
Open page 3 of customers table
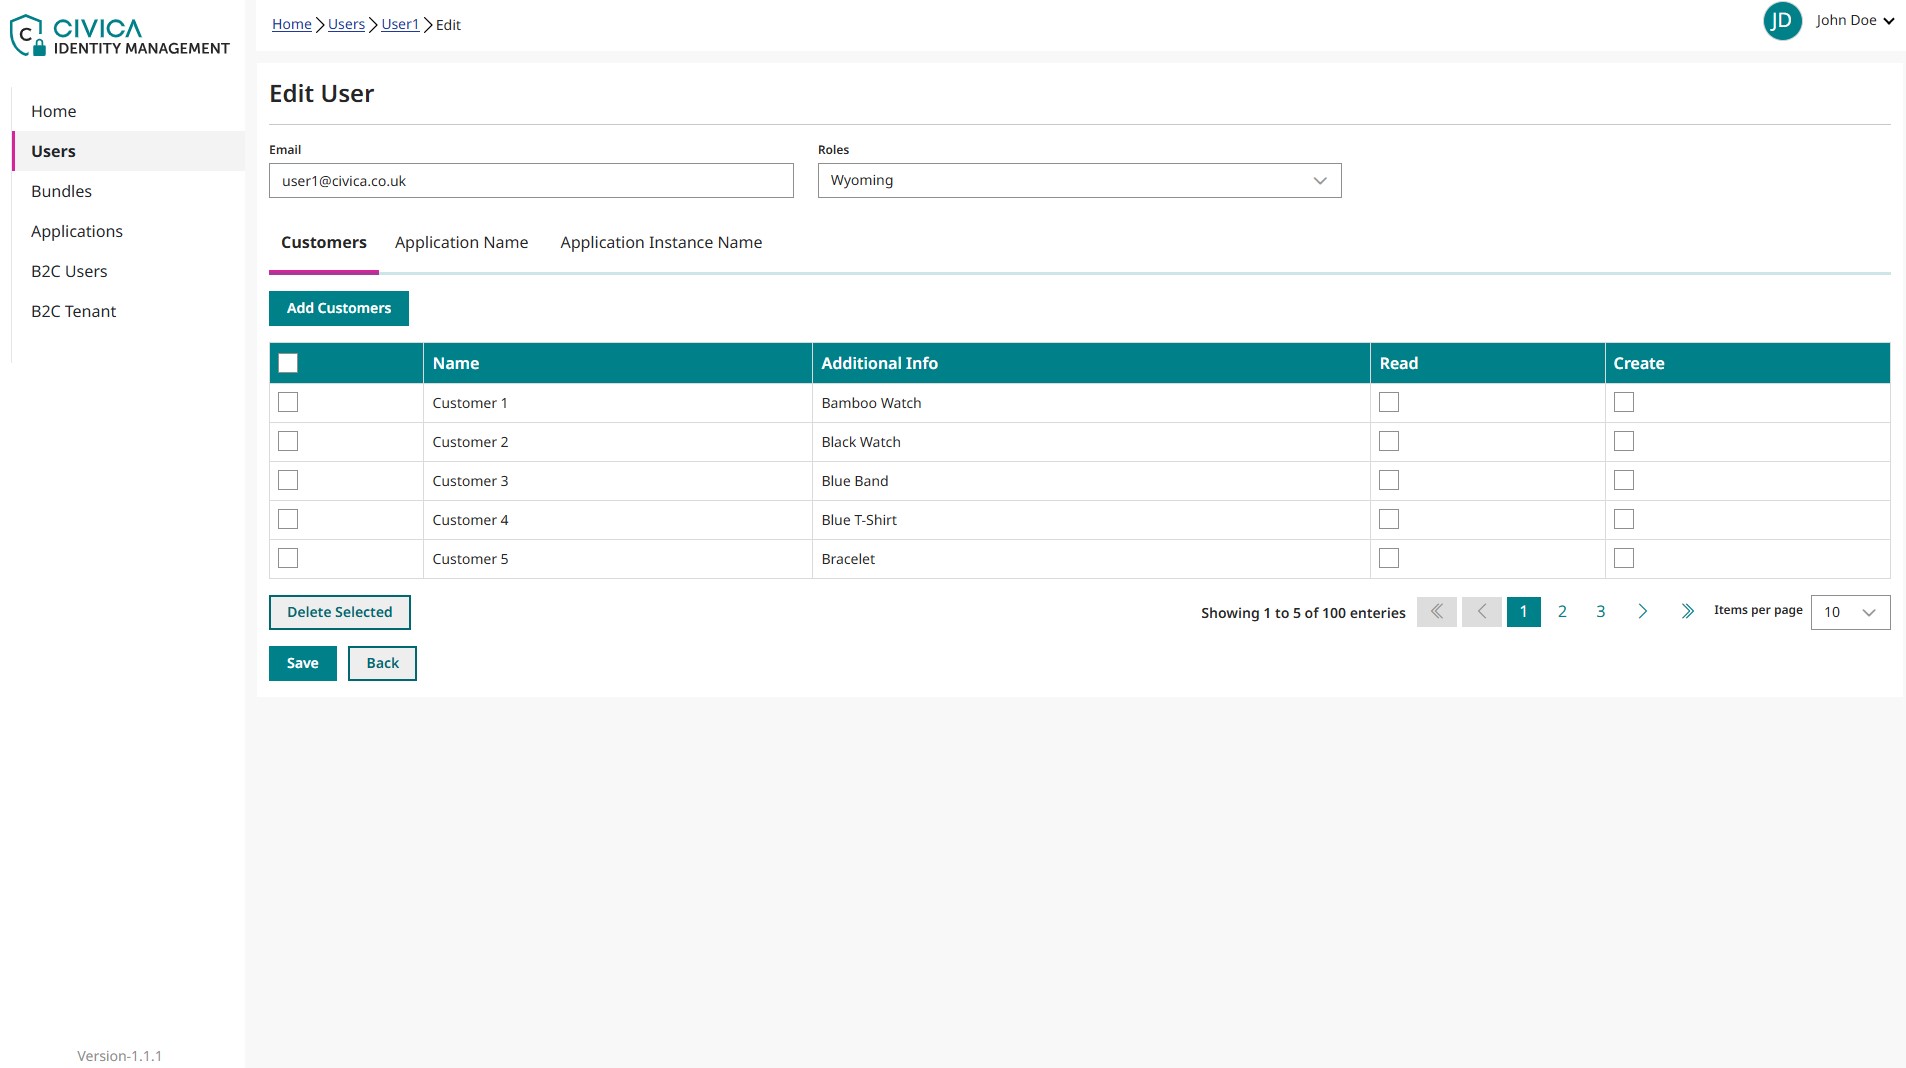pos(1600,612)
